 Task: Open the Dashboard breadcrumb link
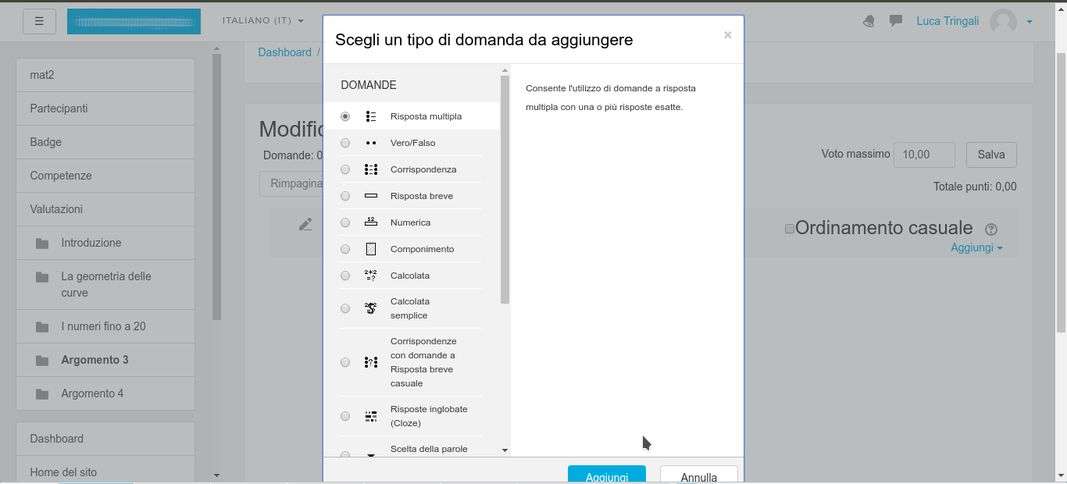tap(284, 52)
